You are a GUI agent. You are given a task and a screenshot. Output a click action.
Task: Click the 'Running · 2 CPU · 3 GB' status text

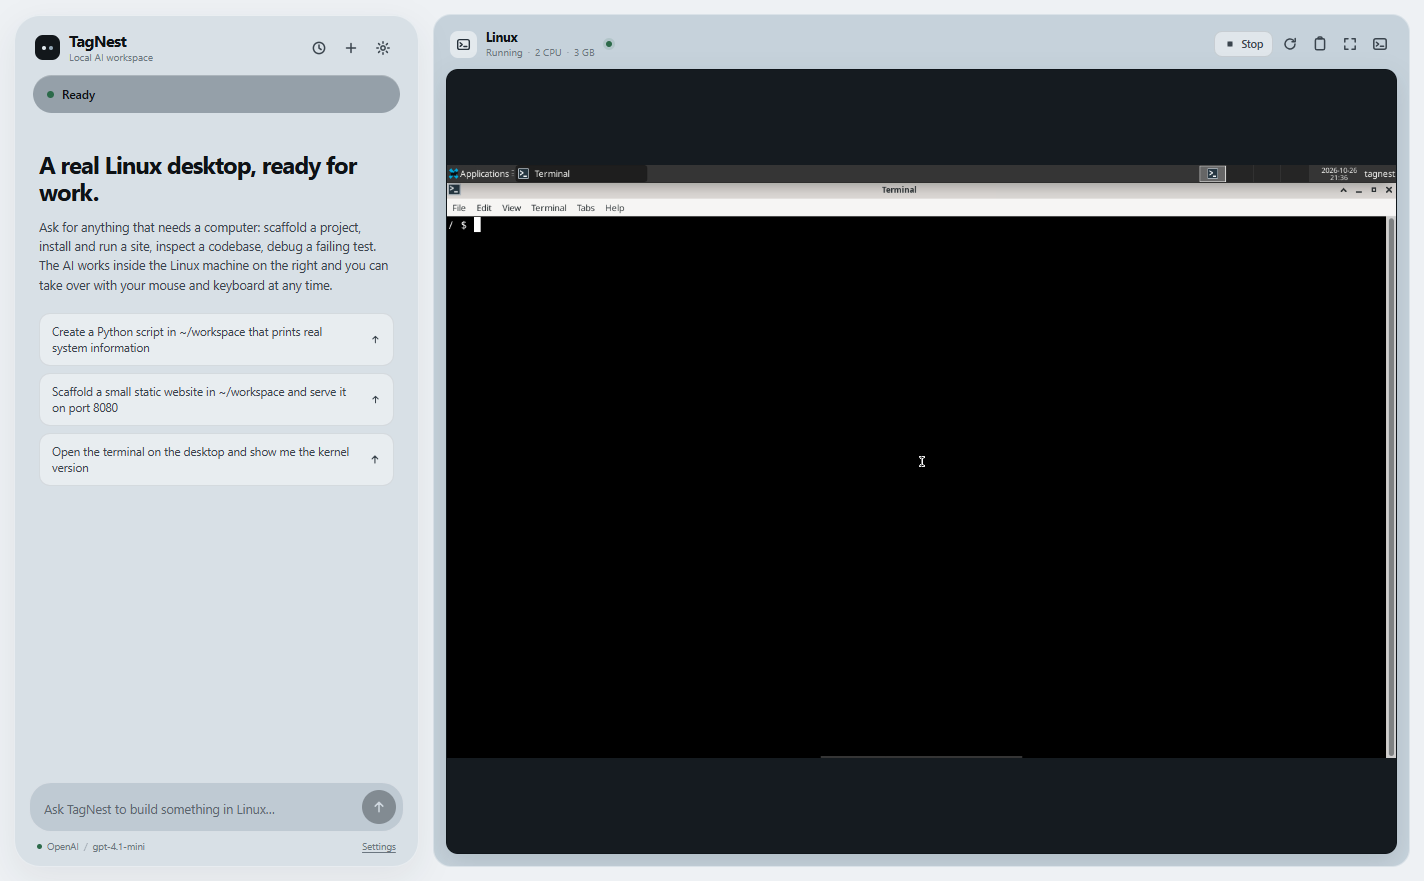point(540,53)
